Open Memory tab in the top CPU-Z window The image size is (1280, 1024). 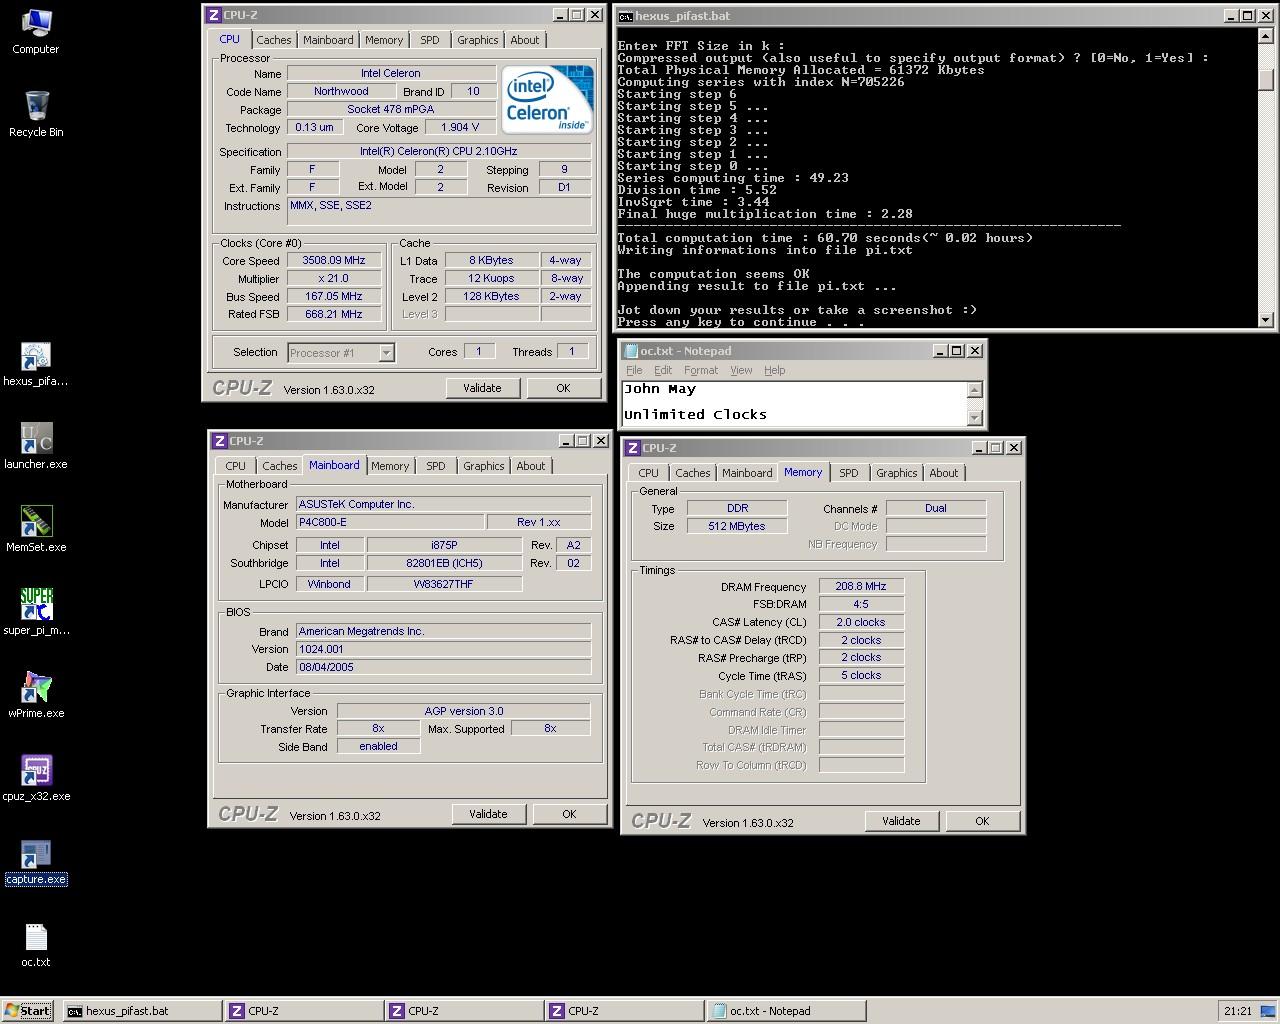[x=384, y=40]
